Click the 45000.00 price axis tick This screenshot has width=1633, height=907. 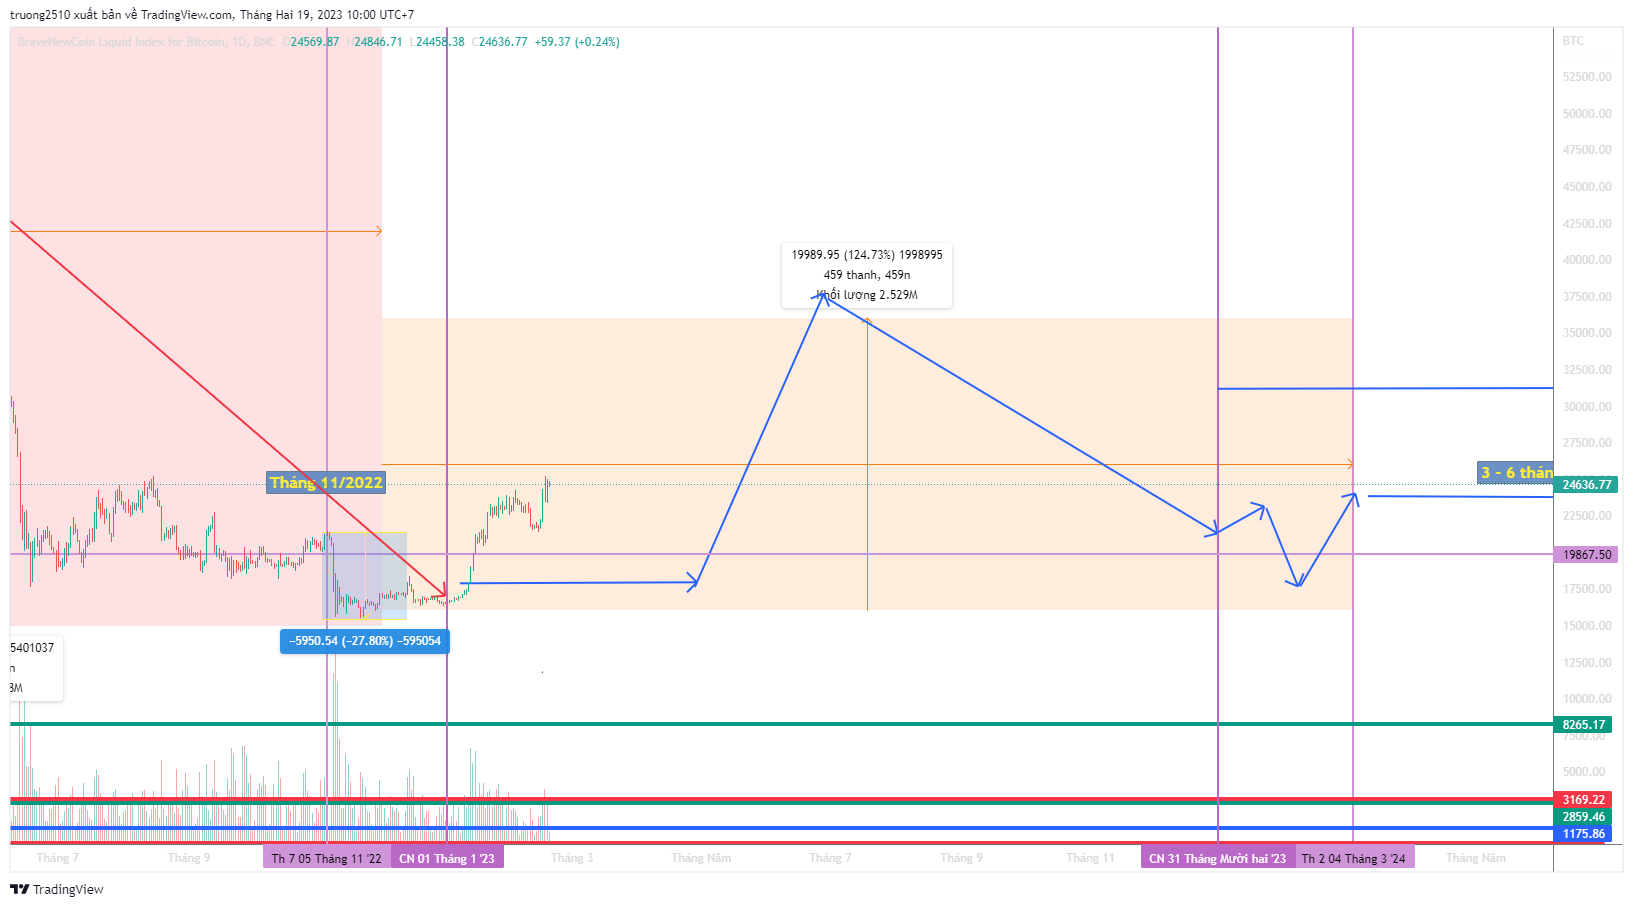pyautogui.click(x=1587, y=187)
